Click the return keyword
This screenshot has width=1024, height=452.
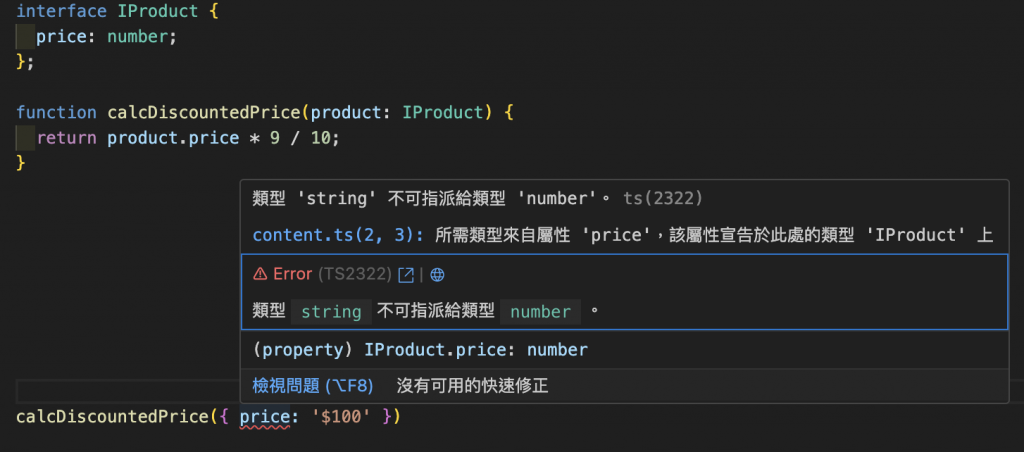click(x=67, y=138)
